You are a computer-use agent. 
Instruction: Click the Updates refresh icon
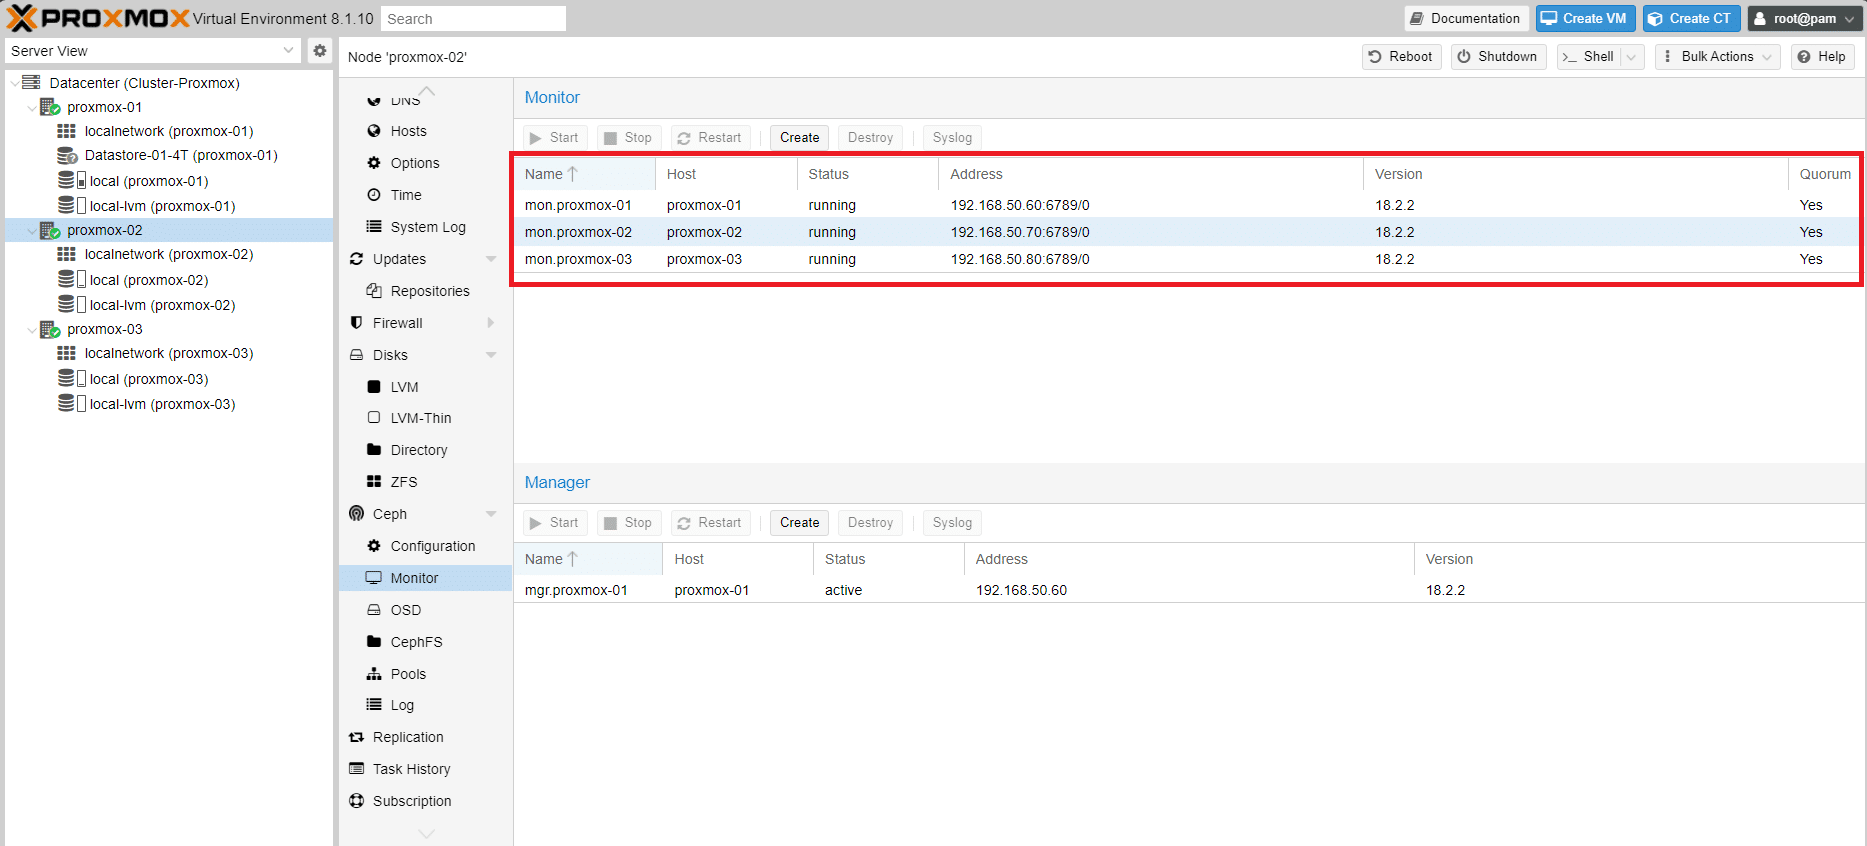[x=357, y=259]
